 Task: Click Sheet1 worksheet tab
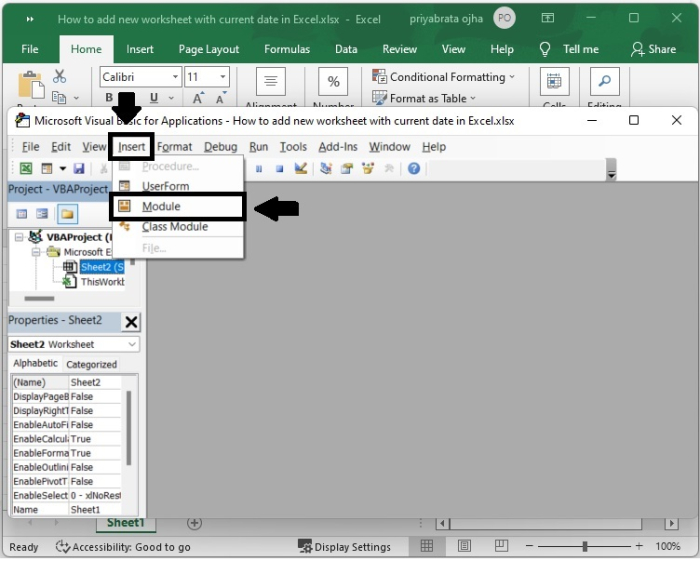coord(125,523)
